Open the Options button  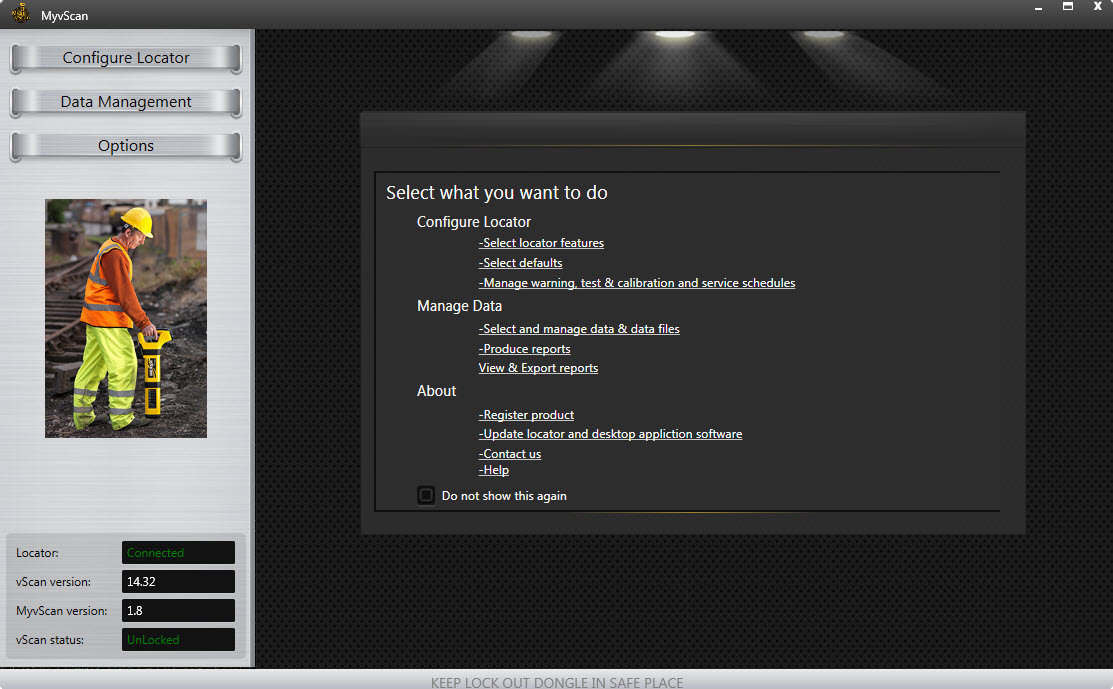tap(126, 146)
